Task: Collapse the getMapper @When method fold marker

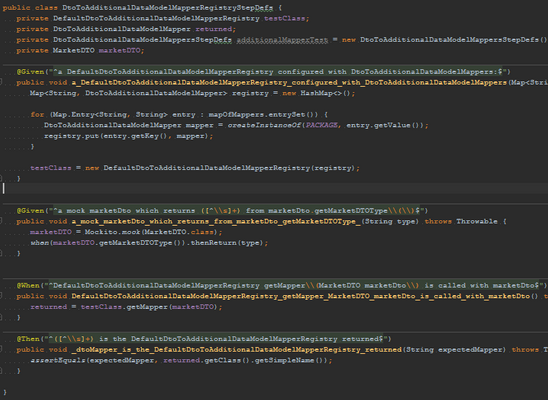Action: click(1, 296)
